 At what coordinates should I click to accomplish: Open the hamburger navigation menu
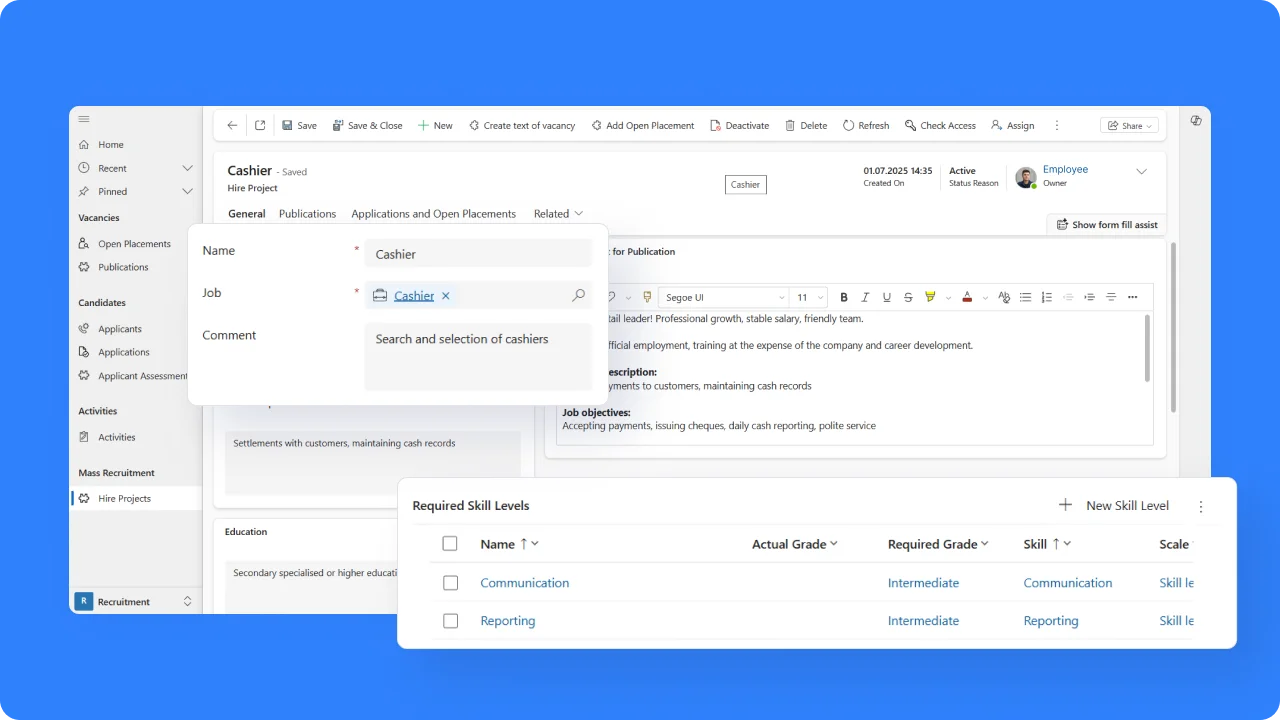pos(84,119)
